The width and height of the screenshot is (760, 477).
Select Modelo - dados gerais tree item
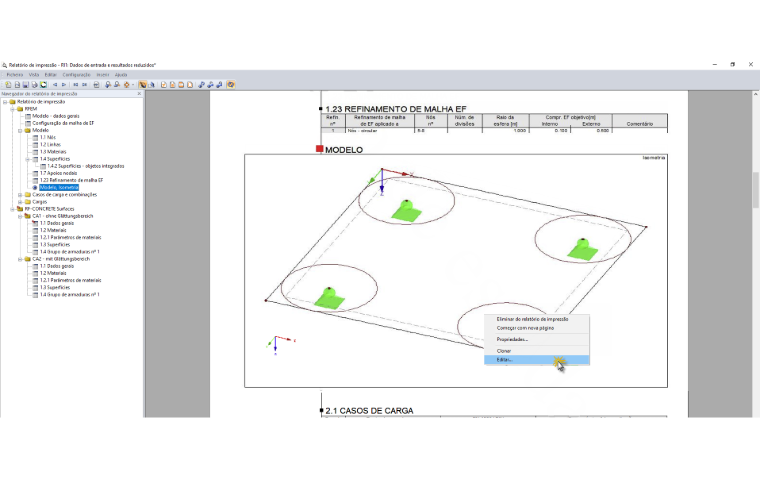coord(56,116)
